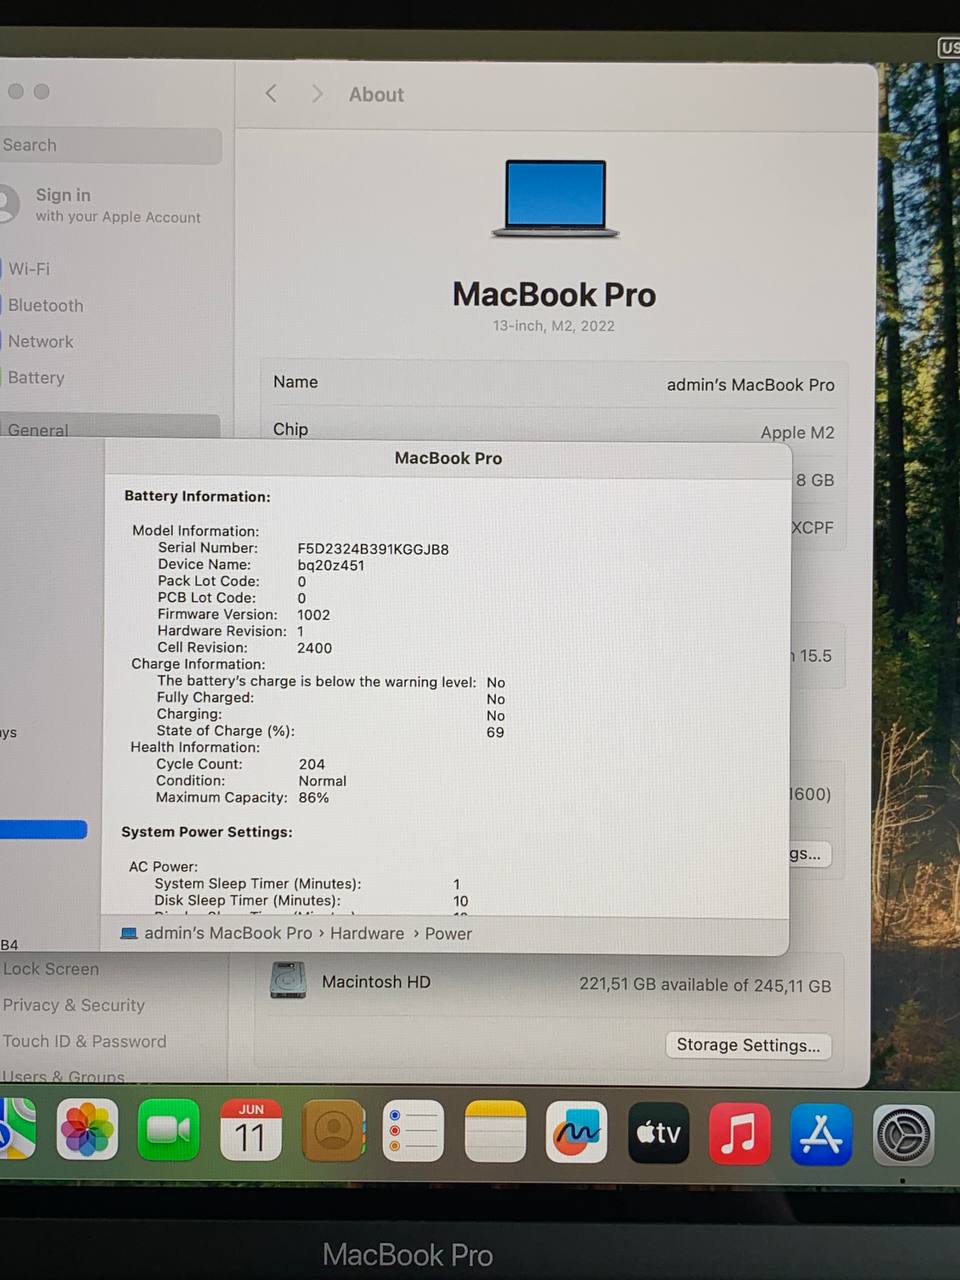Open the App Store from the Dock

(821, 1135)
